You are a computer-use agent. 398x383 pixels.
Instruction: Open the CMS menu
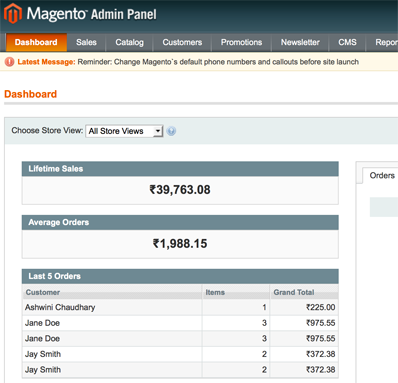coord(347,42)
